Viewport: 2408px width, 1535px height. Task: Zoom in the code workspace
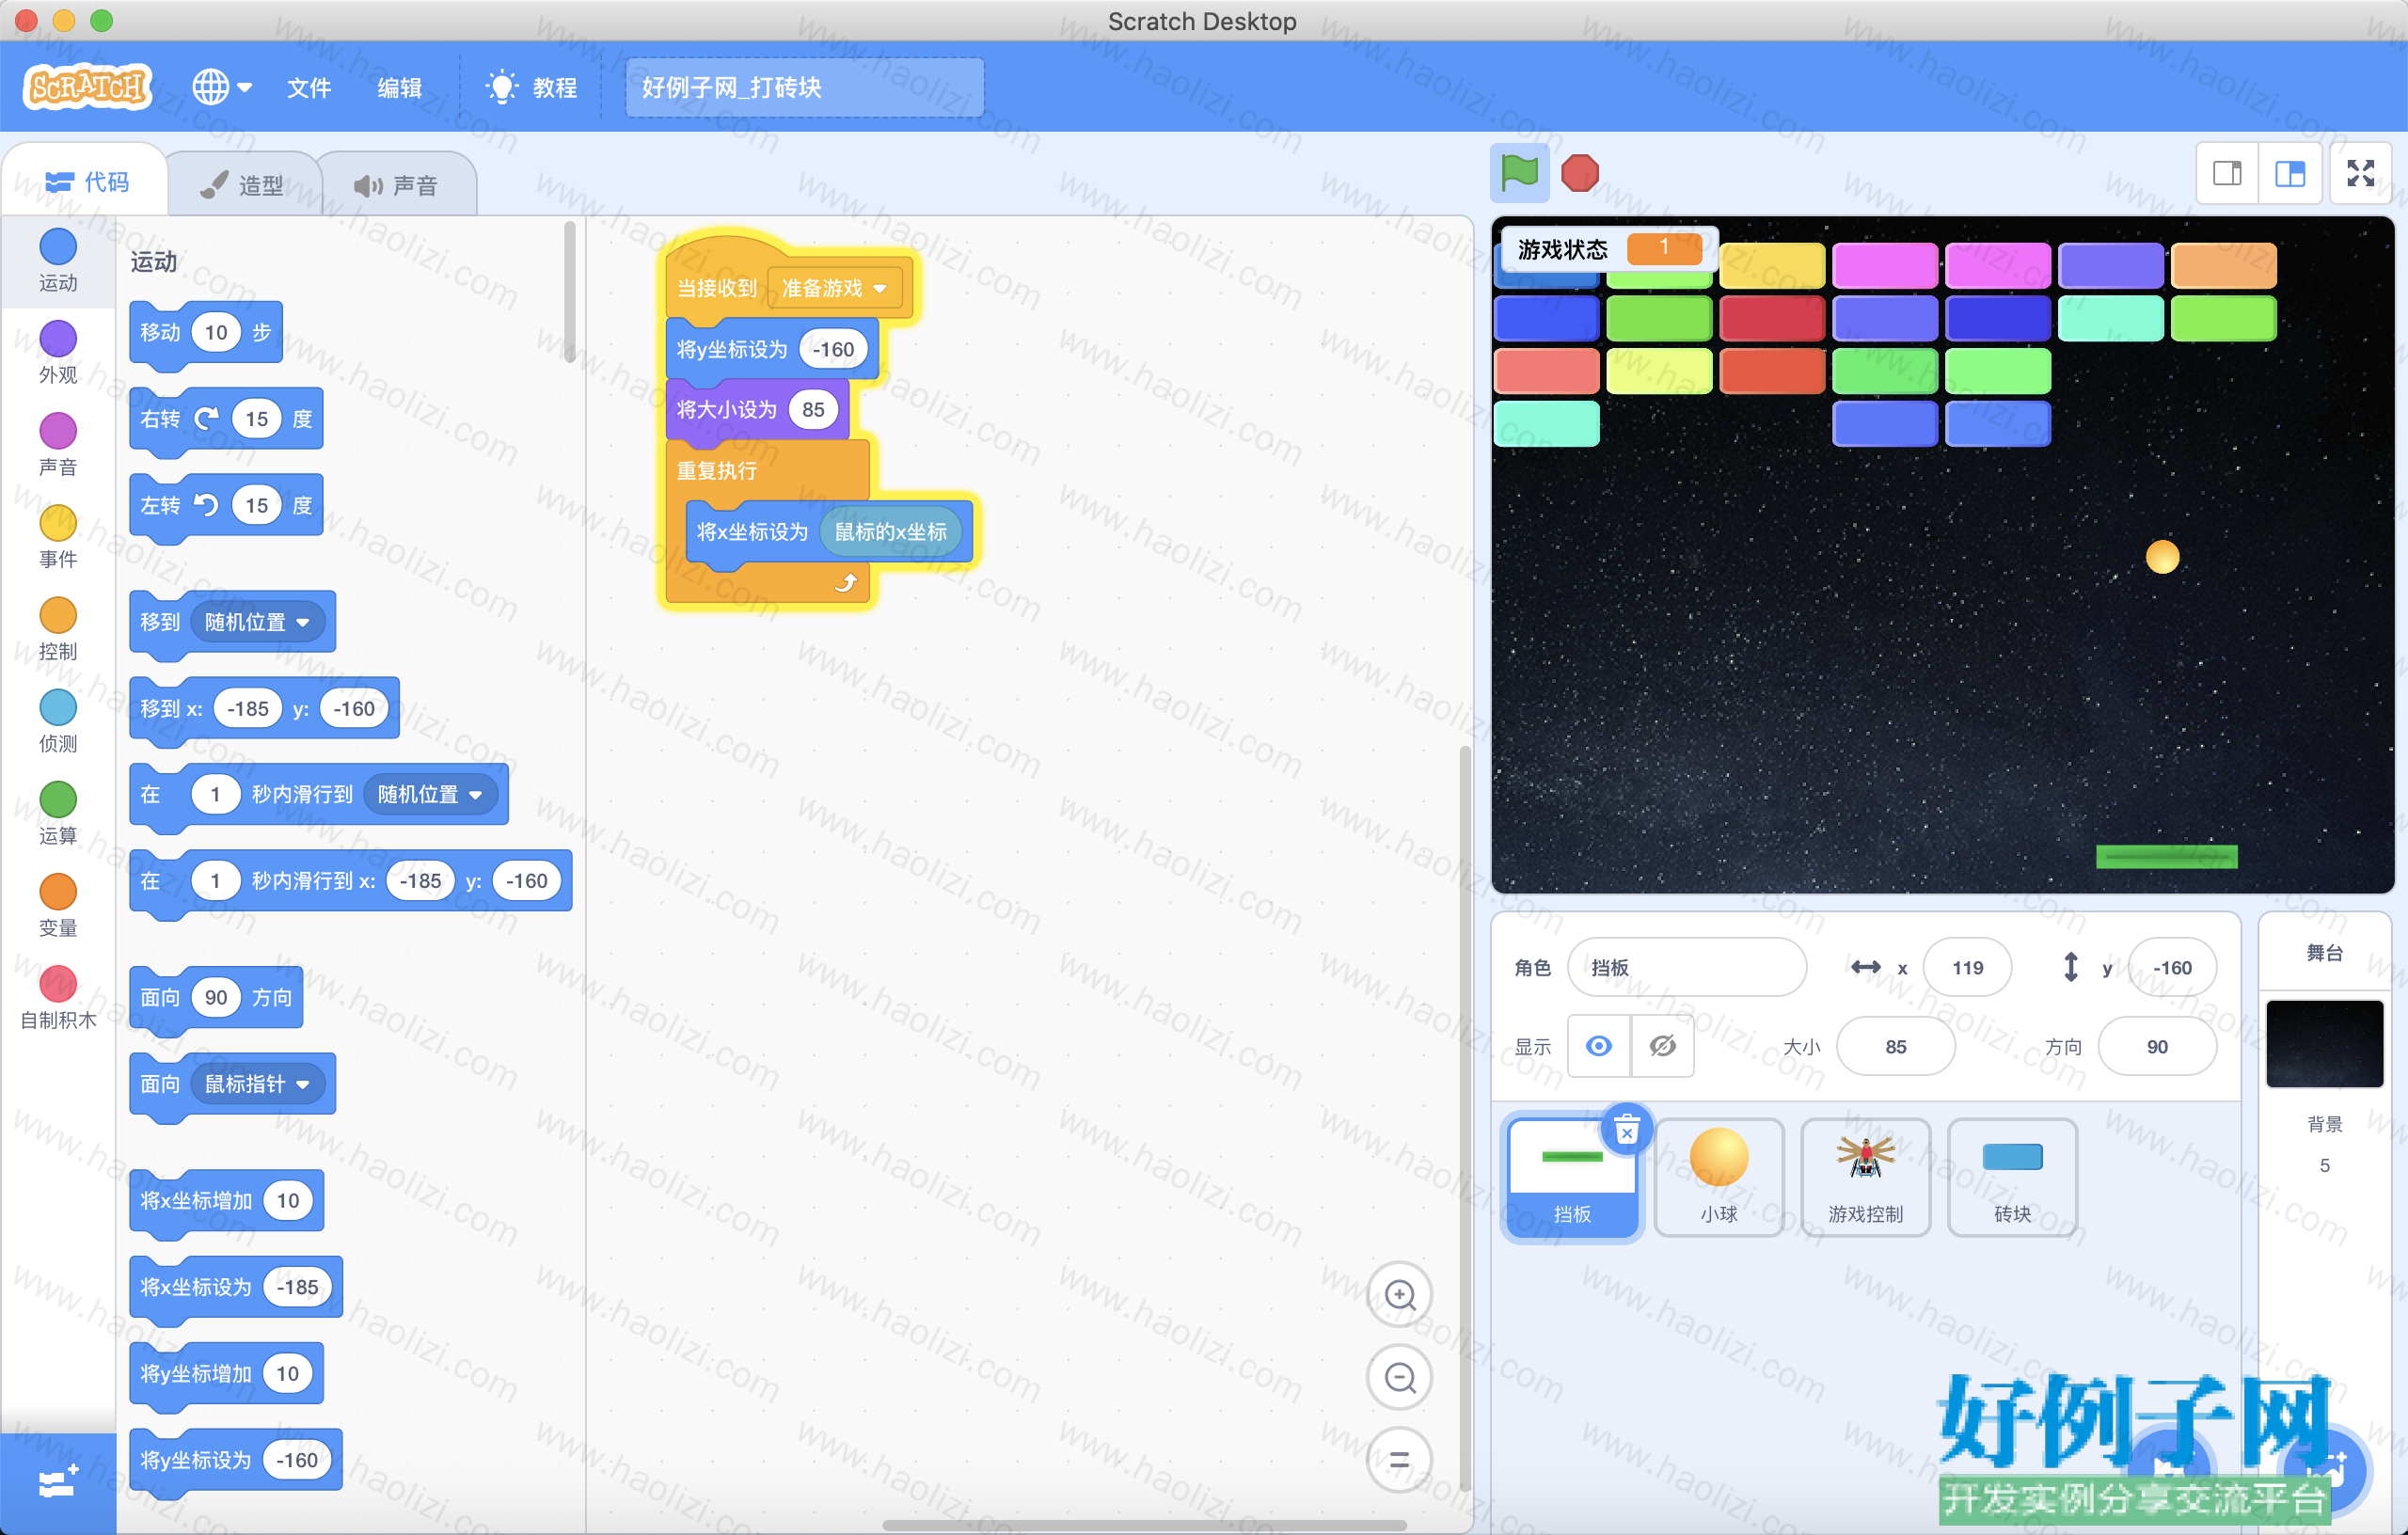pos(1399,1295)
